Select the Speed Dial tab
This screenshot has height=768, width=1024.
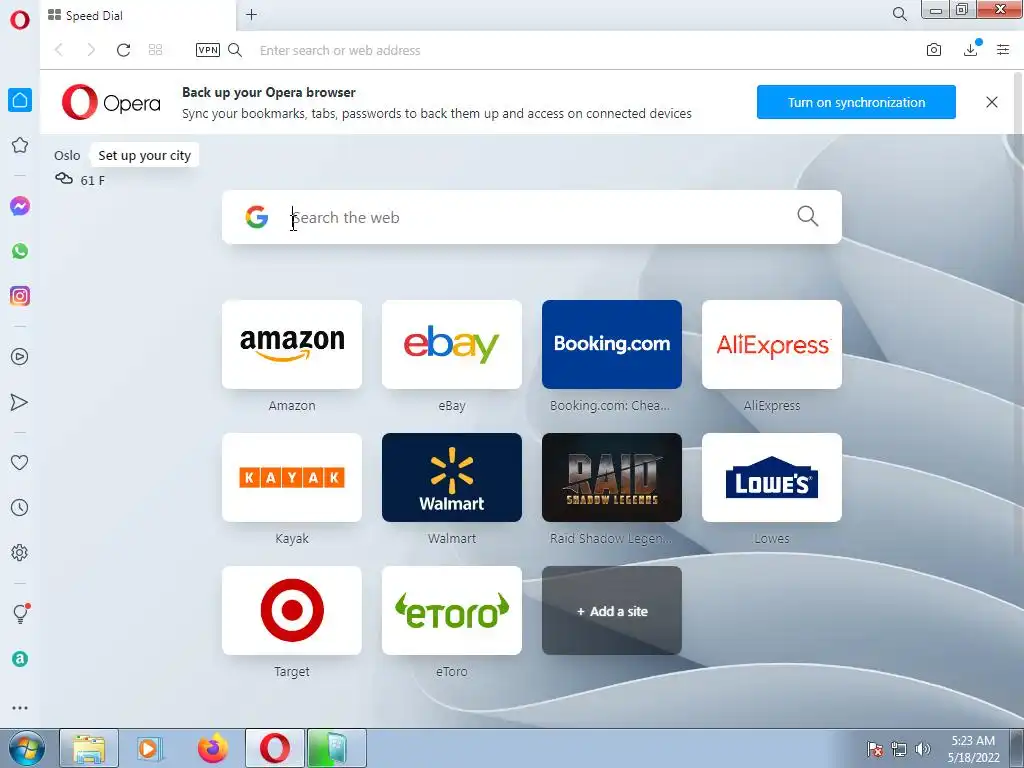(x=138, y=15)
